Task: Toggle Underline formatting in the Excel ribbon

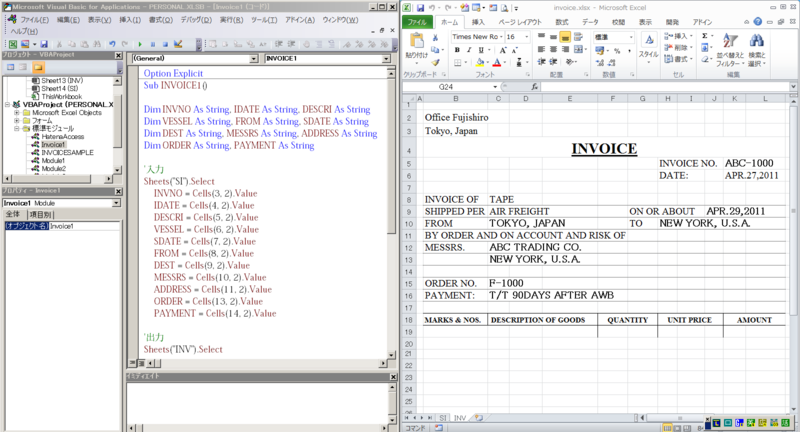Action: [481, 50]
